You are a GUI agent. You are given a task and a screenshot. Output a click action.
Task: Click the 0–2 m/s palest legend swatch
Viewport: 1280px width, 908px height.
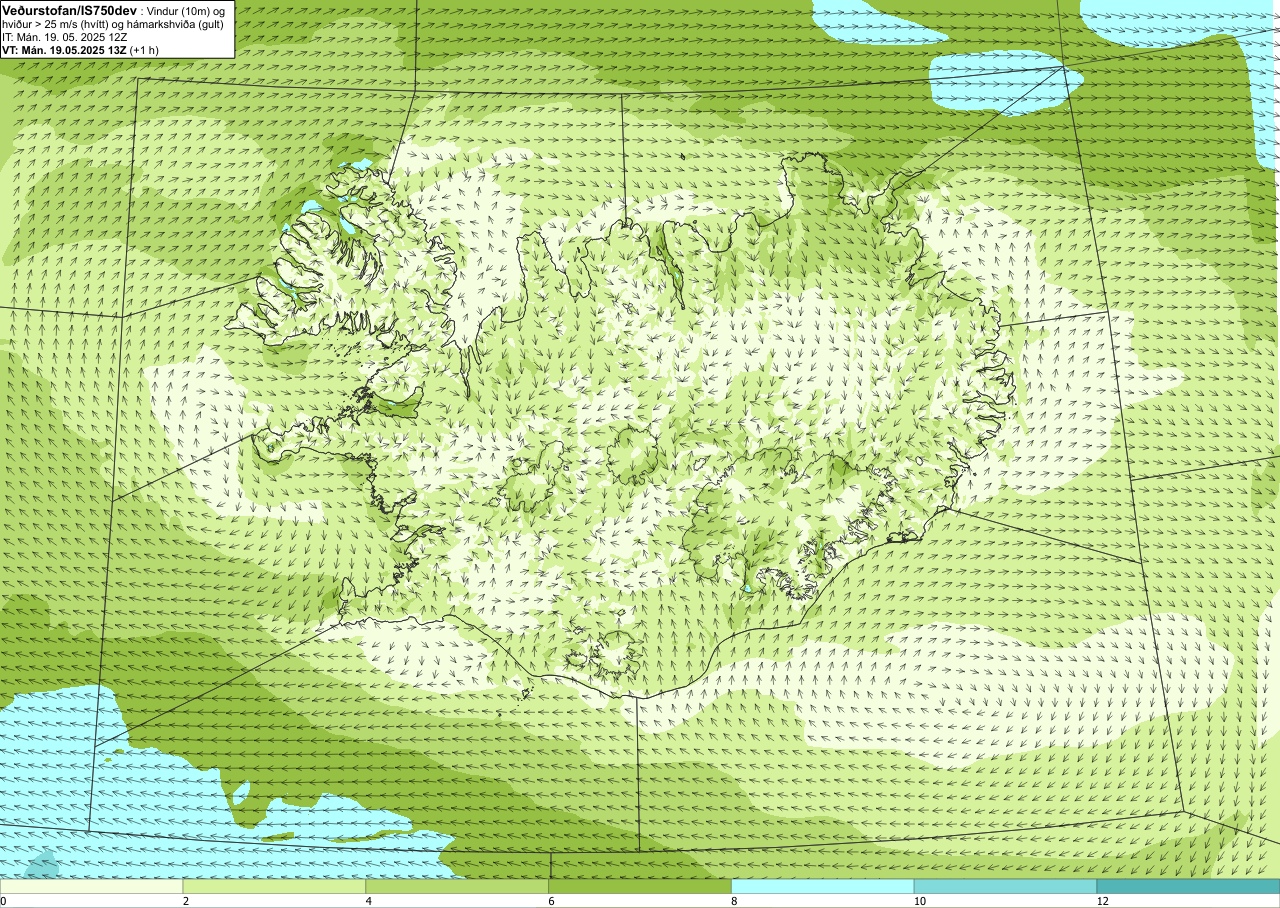(91, 886)
